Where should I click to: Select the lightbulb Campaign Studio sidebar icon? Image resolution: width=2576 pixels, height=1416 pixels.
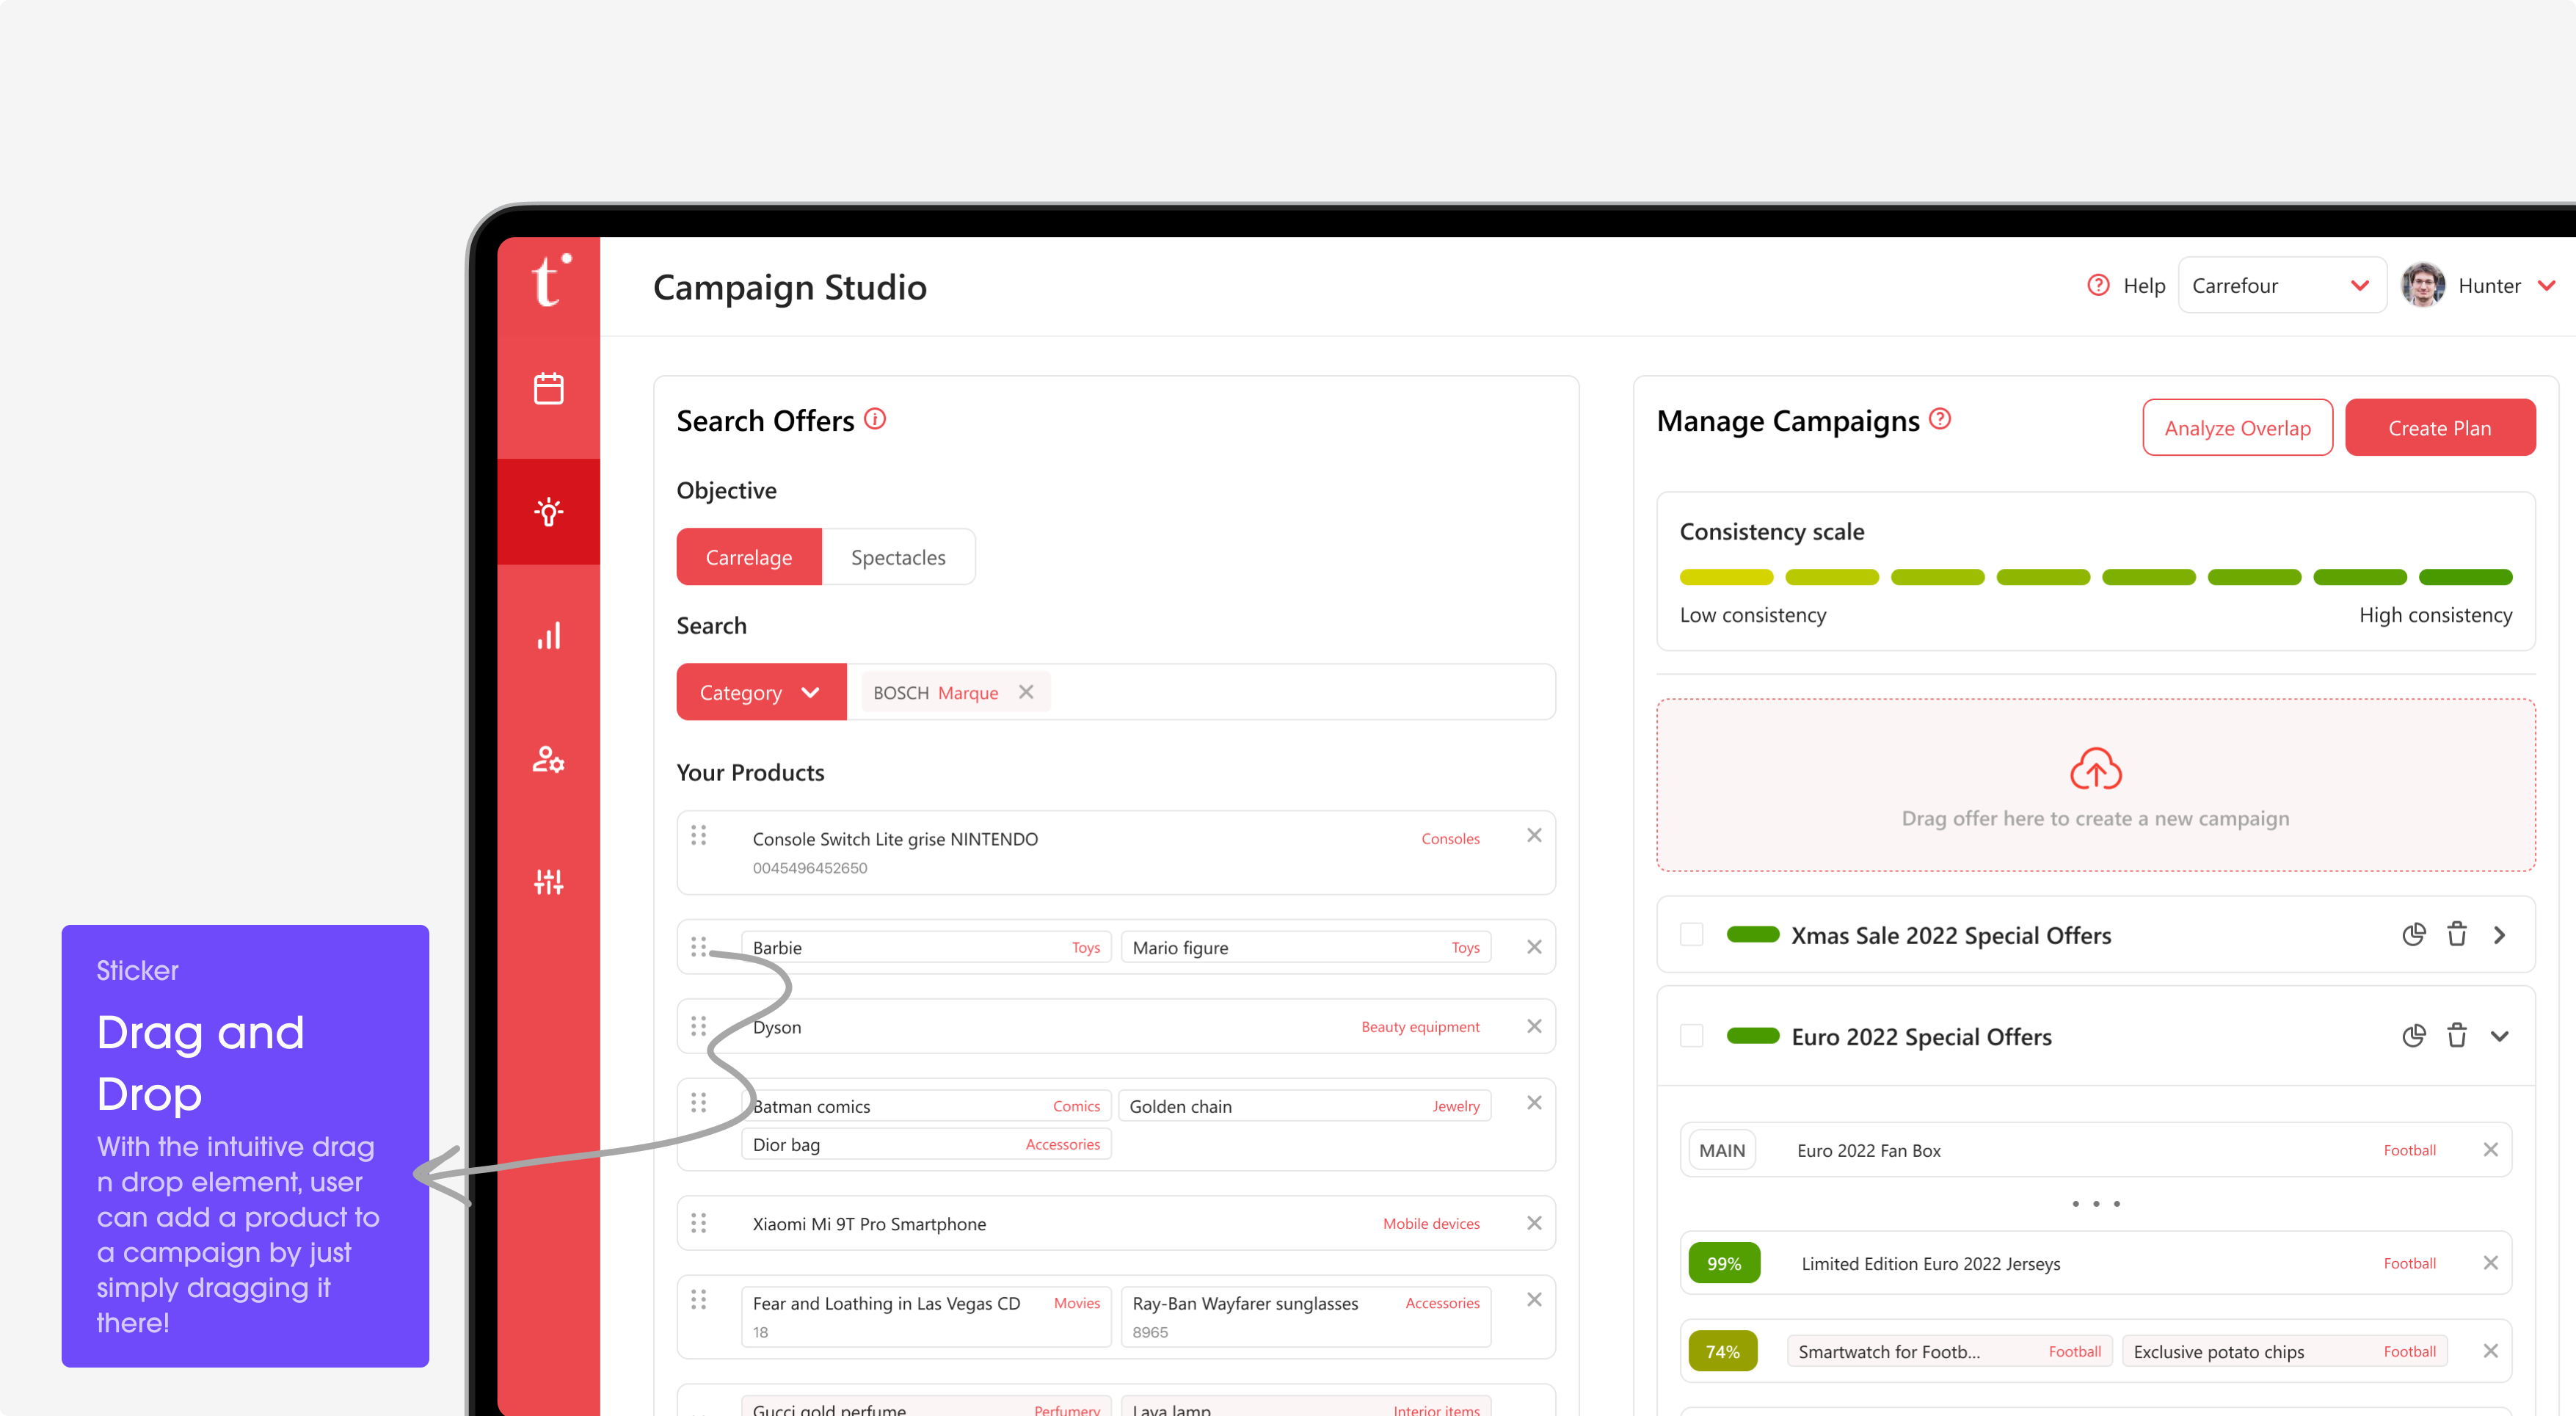(x=548, y=511)
